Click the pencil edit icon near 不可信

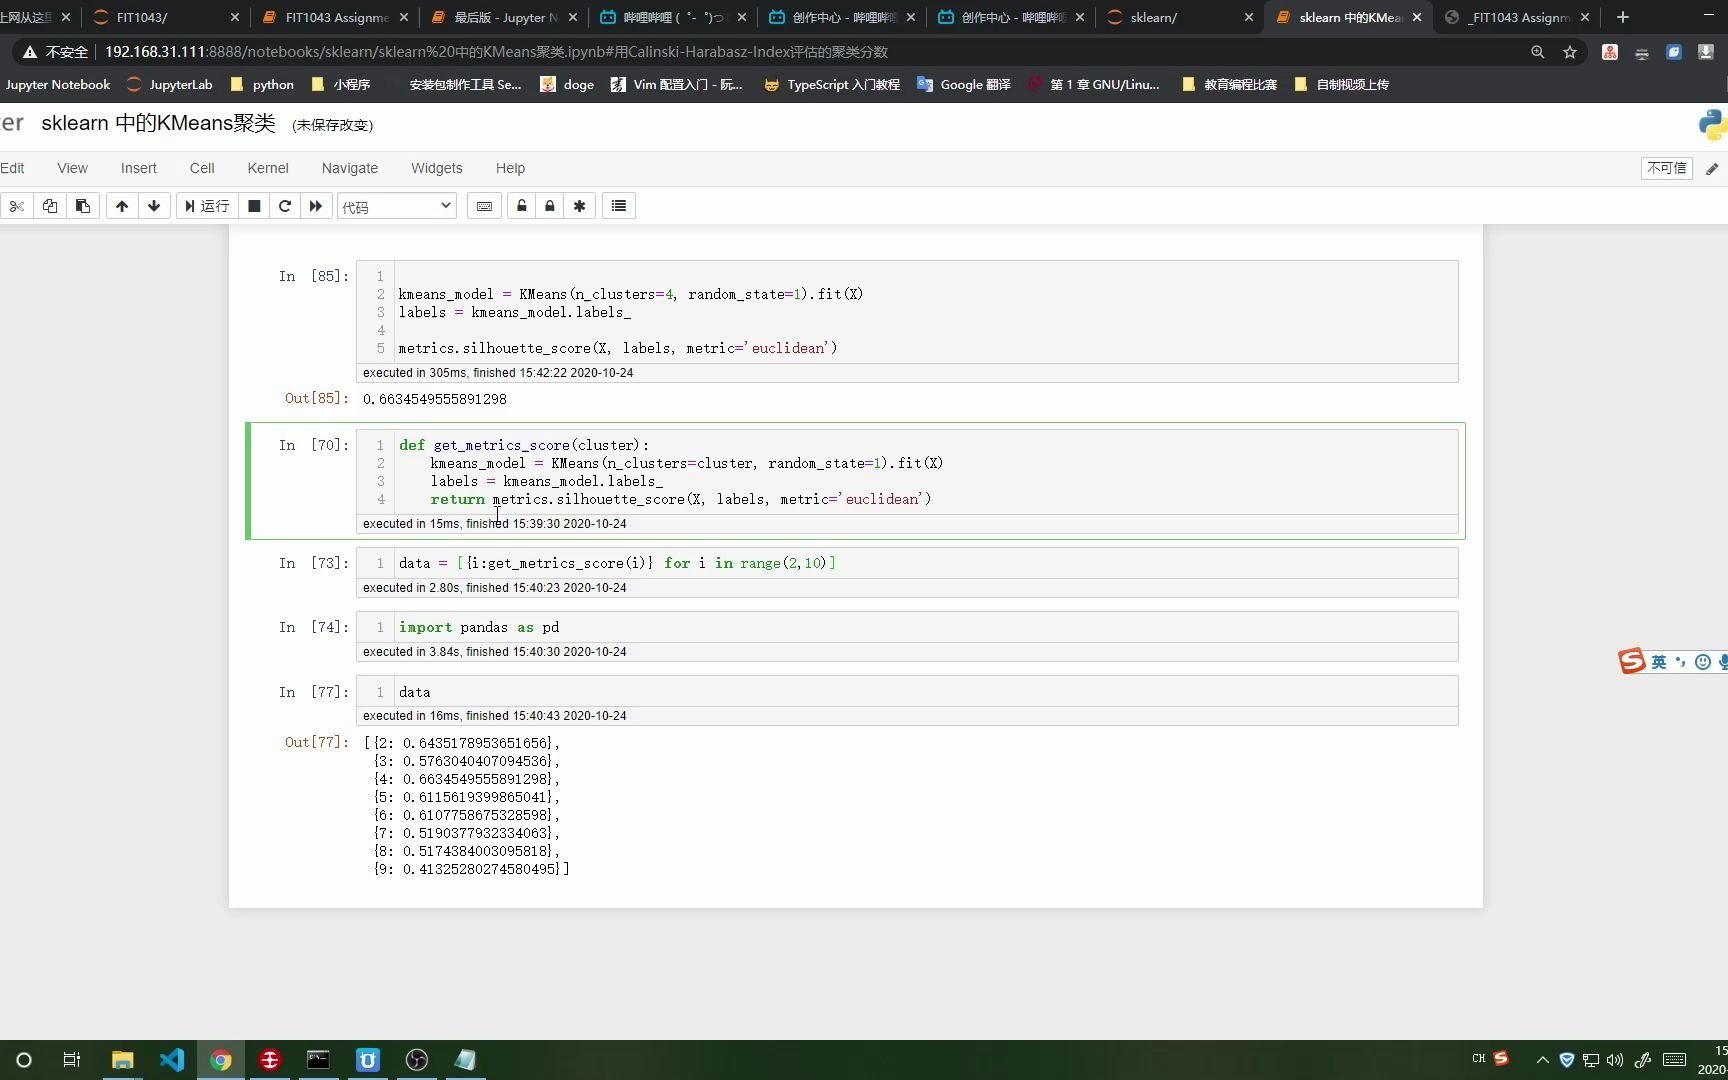[x=1712, y=169]
